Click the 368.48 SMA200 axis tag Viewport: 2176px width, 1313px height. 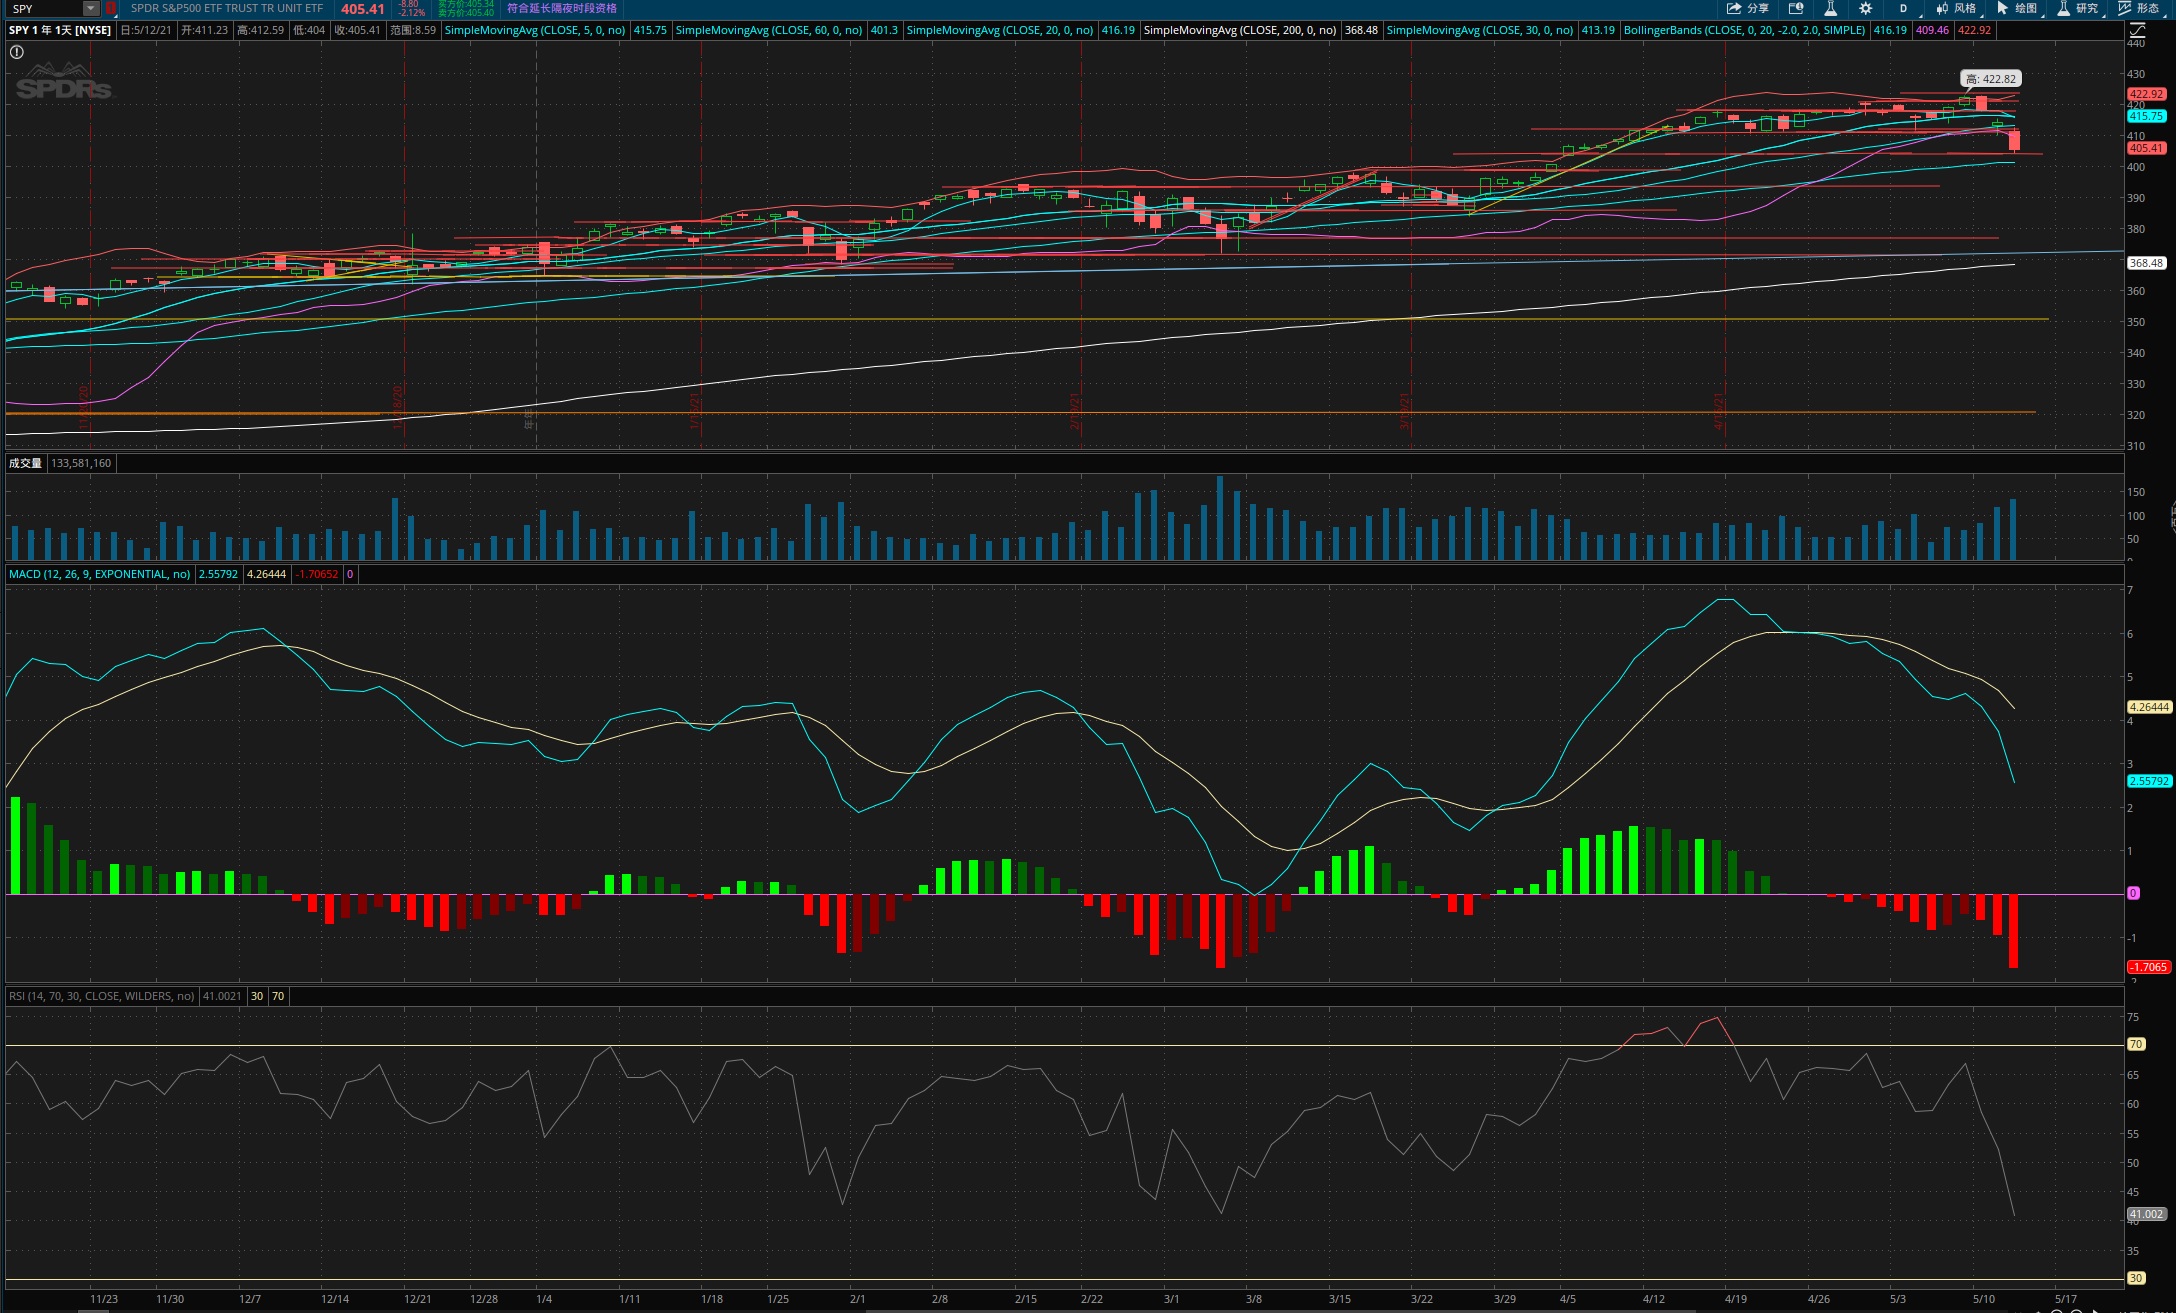point(2146,263)
